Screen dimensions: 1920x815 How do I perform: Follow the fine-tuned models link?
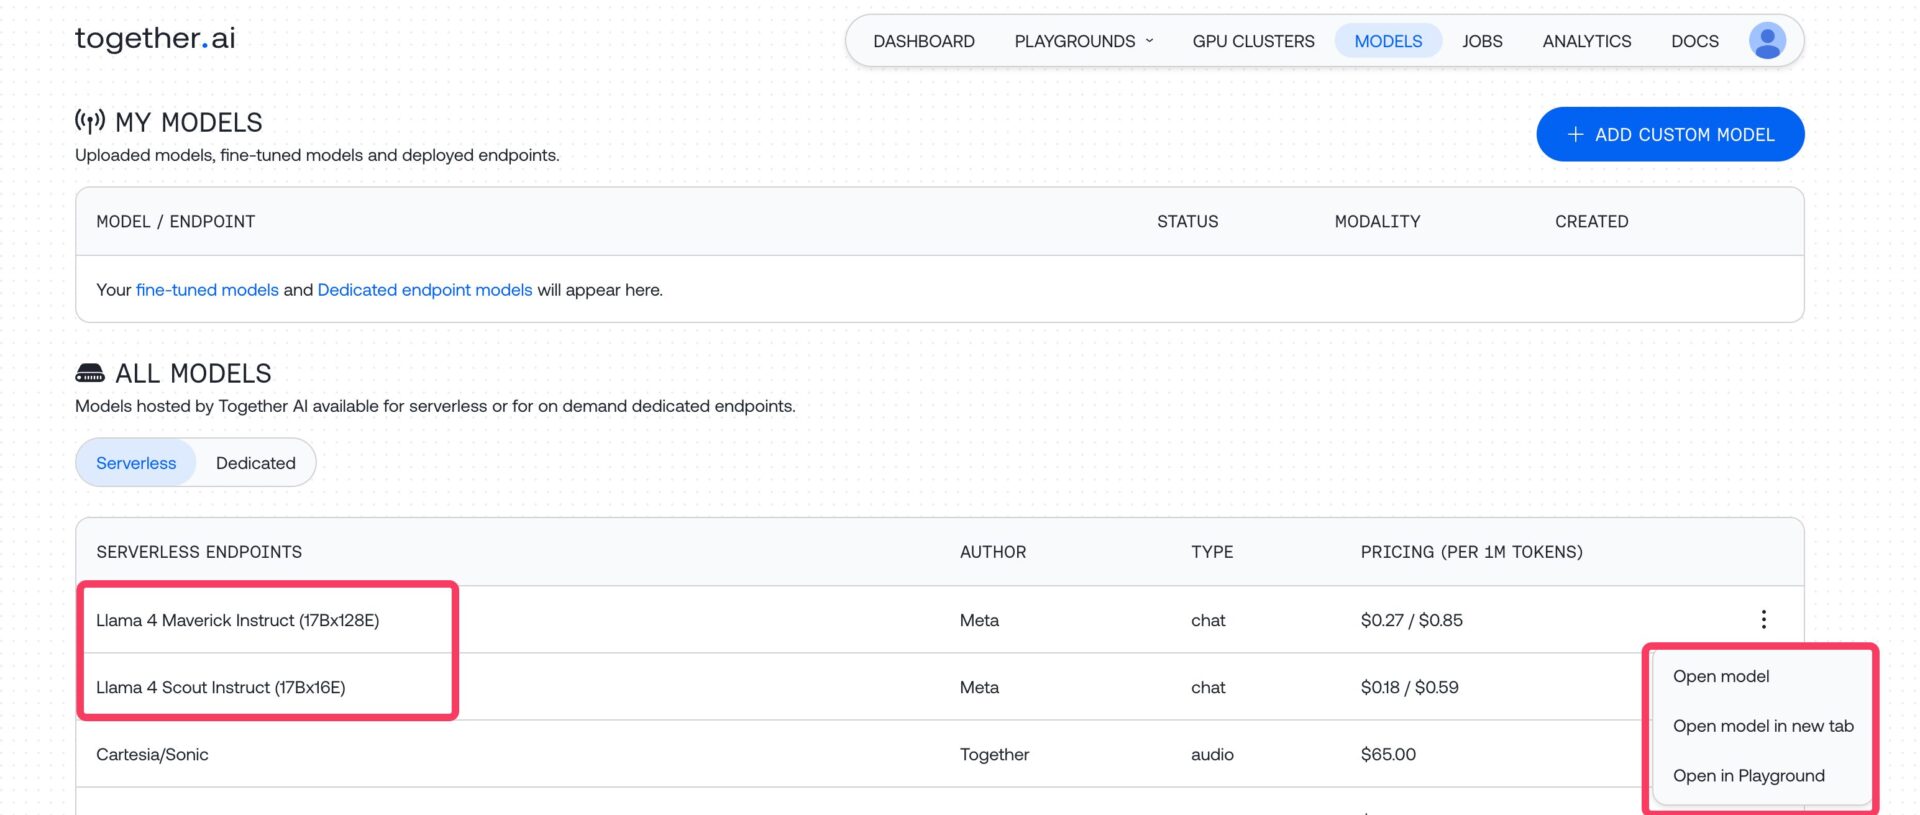tap(207, 290)
